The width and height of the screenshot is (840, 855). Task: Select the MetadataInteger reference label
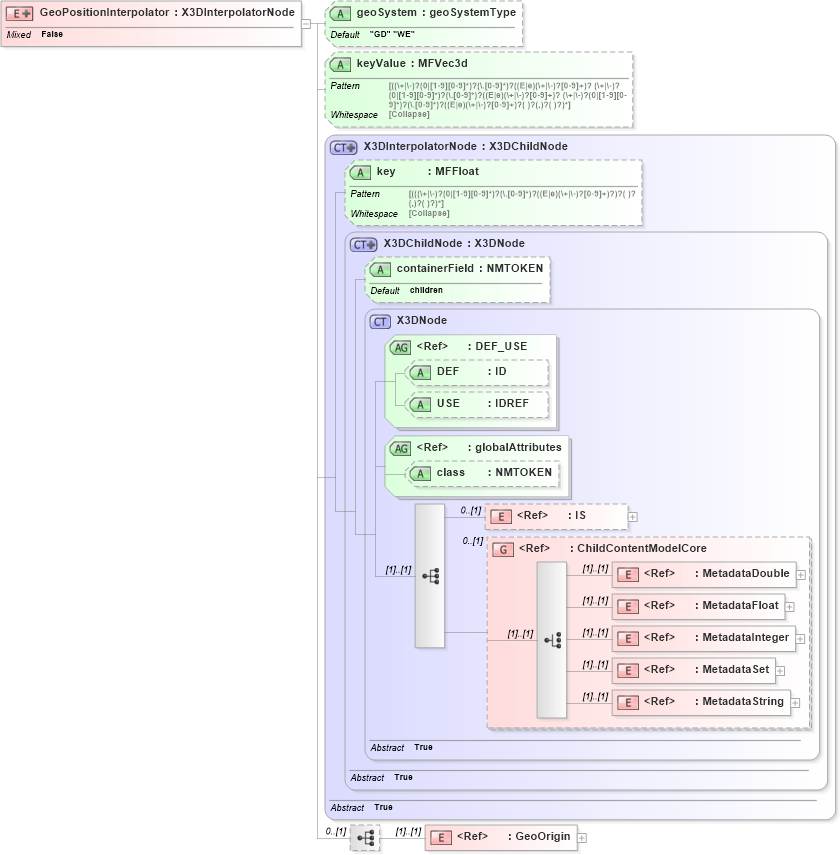tap(746, 637)
